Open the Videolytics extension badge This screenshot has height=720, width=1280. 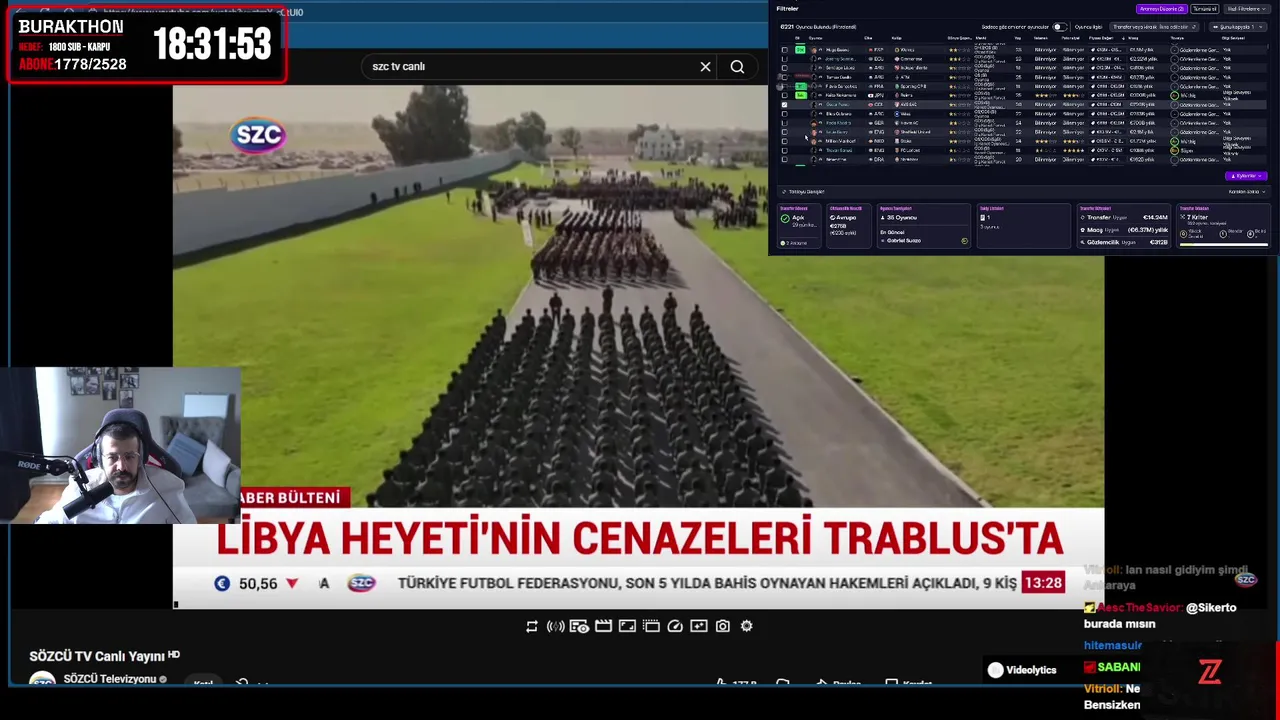coord(1022,670)
